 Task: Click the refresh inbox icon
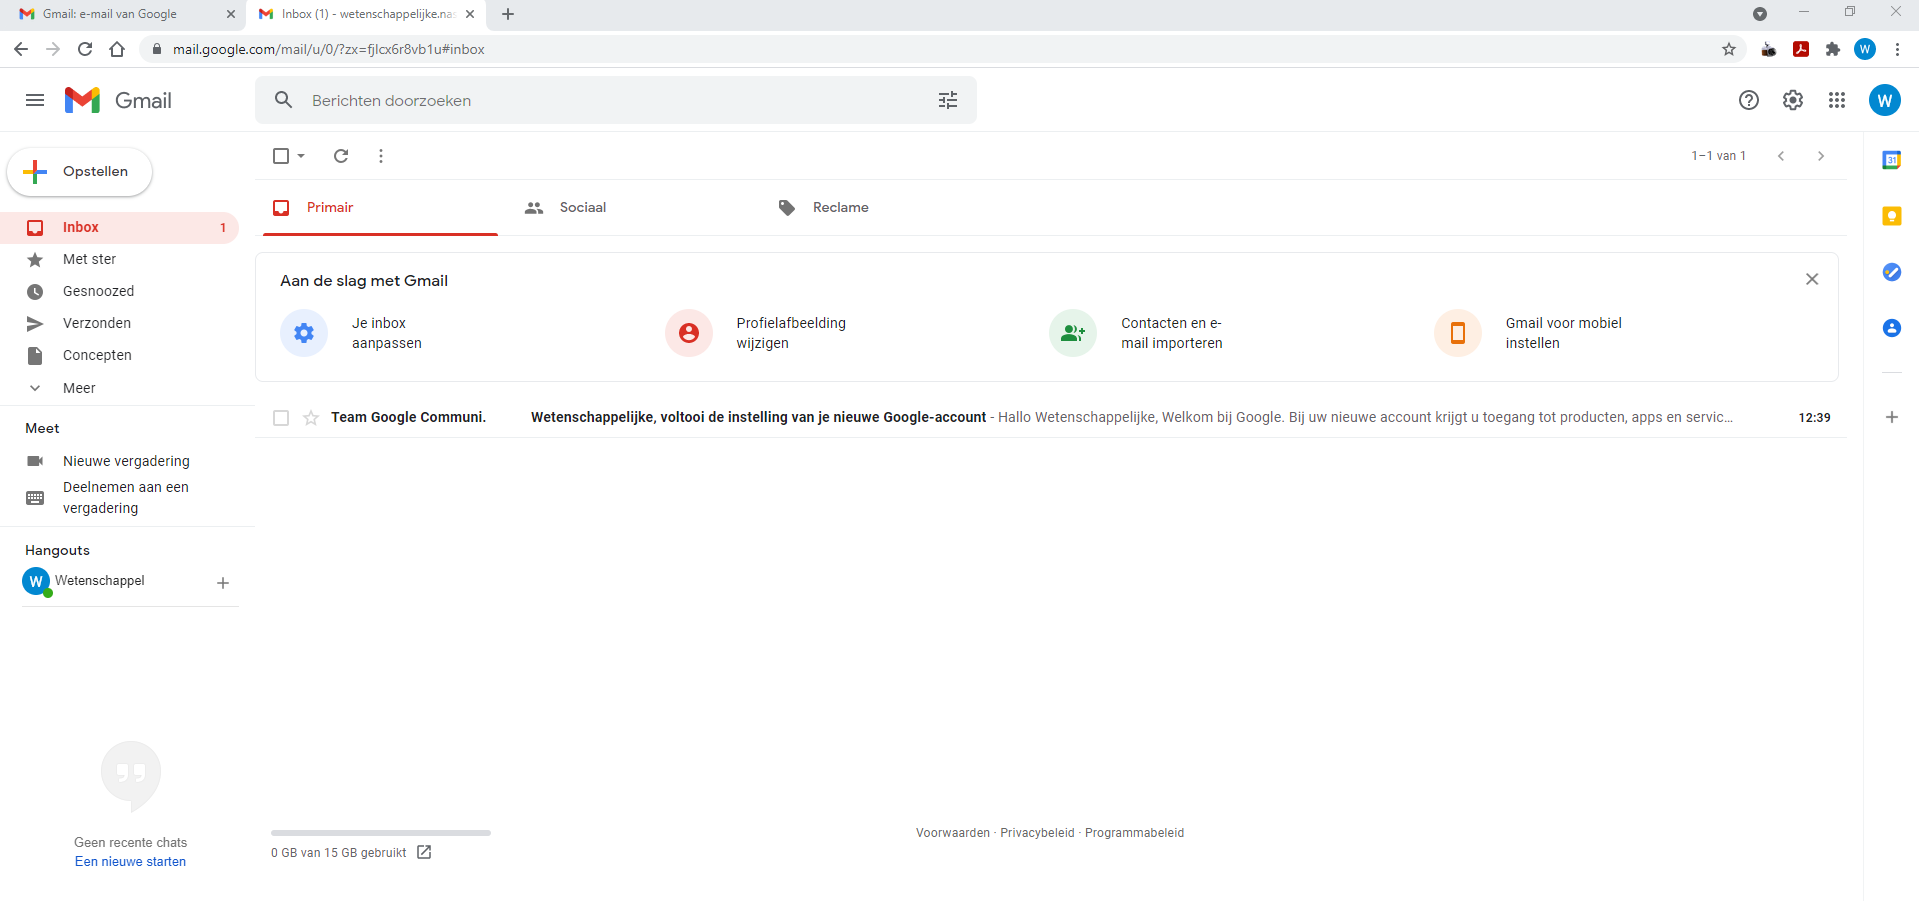click(x=341, y=156)
